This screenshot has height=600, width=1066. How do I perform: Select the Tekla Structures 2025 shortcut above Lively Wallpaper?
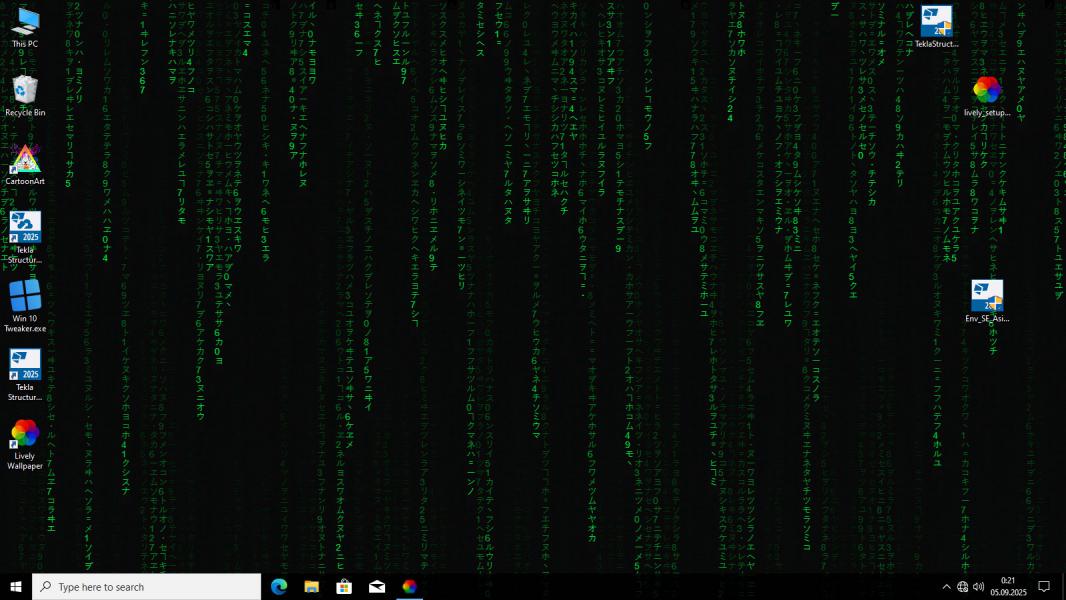[x=25, y=374]
